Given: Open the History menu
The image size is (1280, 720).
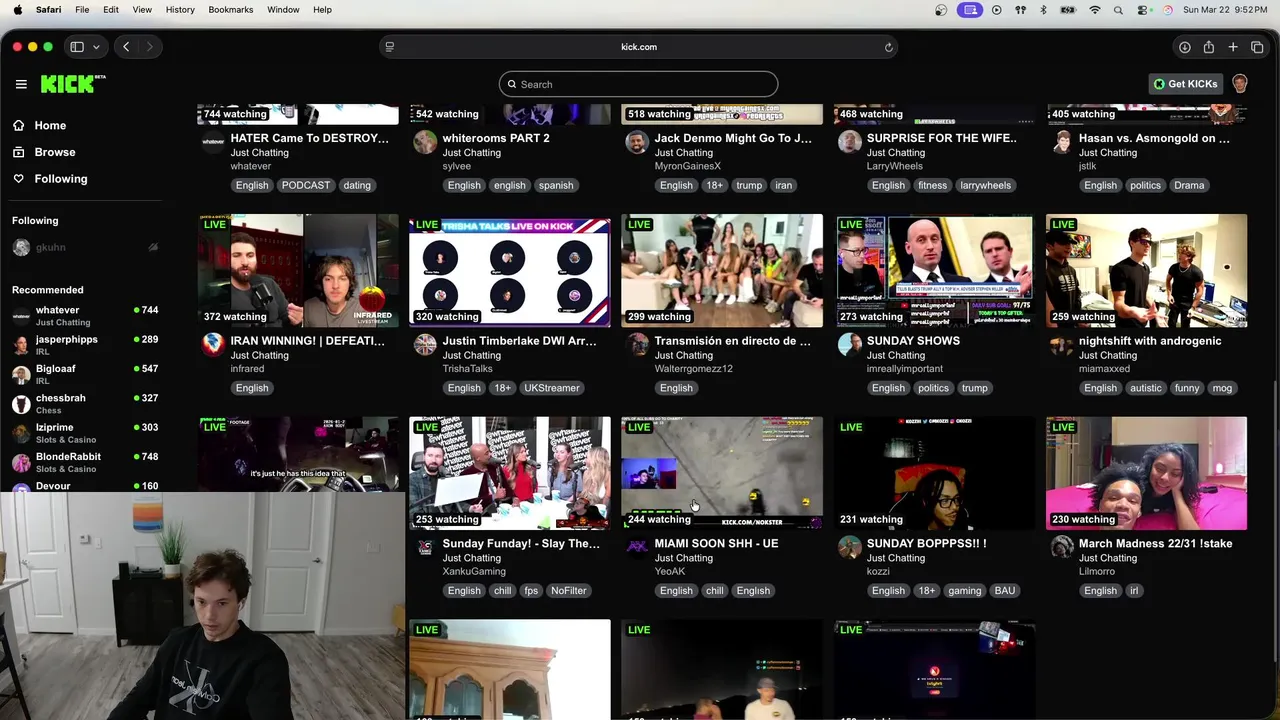Looking at the screenshot, I should pos(180,10).
